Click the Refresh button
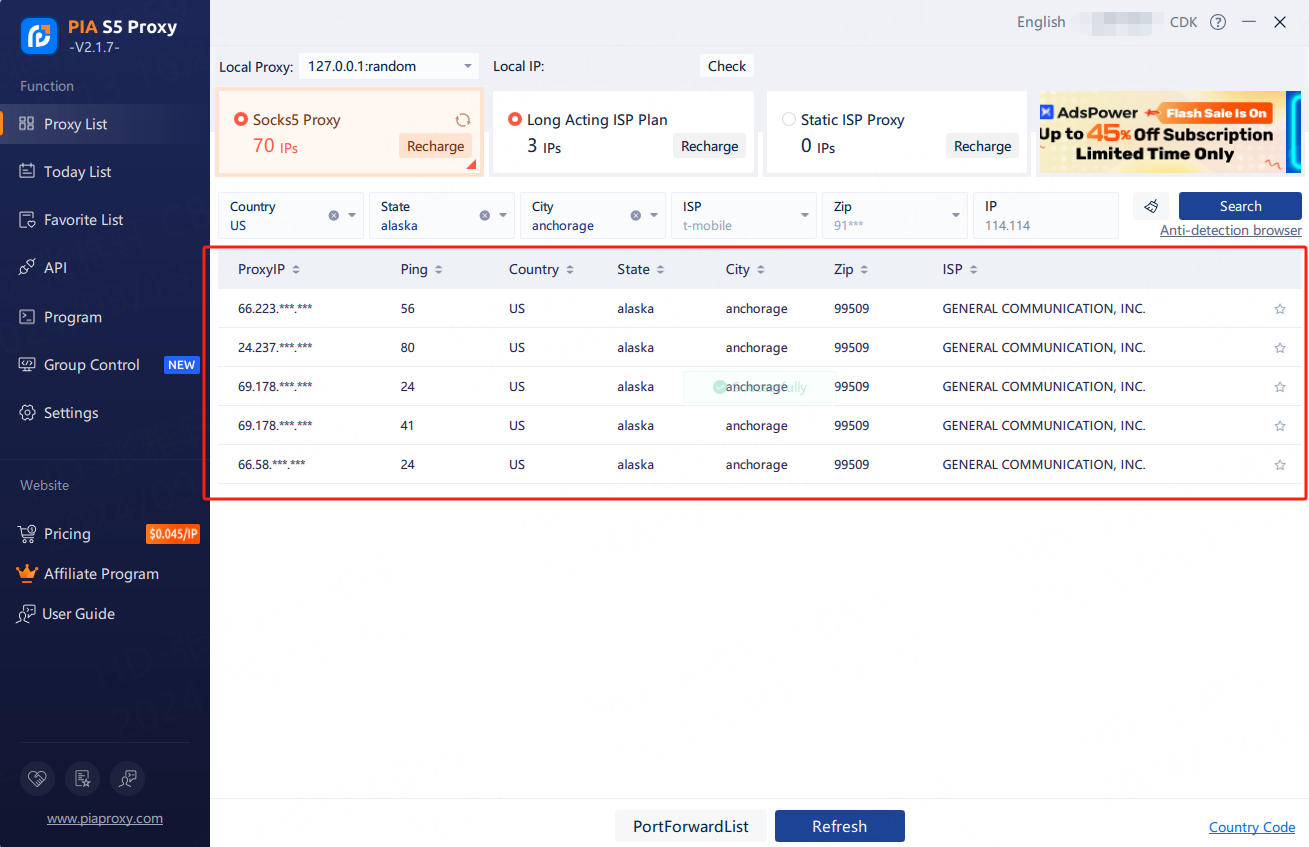 839,826
